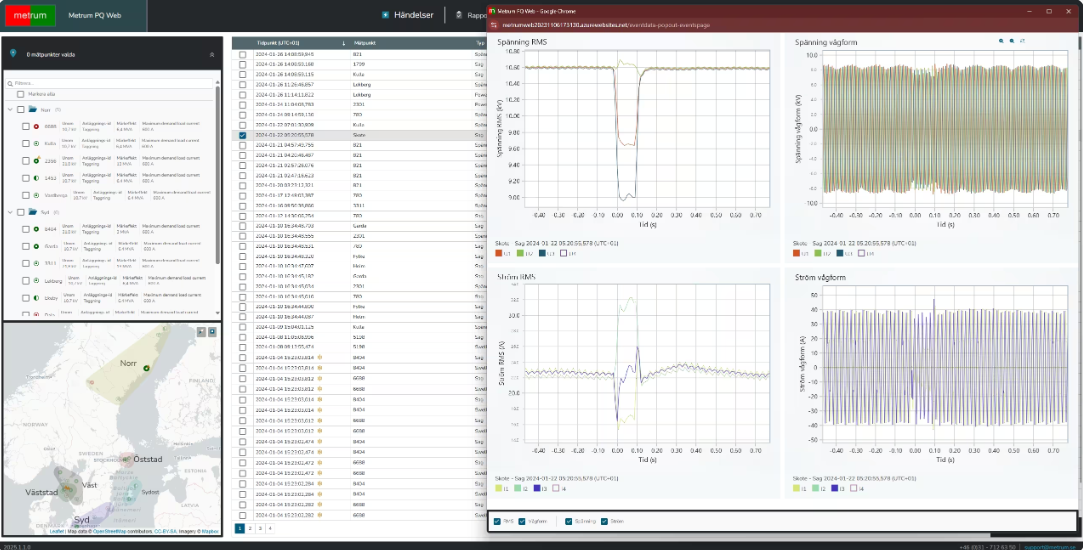This screenshot has width=1083, height=550.
Task: Click the half-filled status icon next to 1452
Action: pyautogui.click(x=36, y=178)
